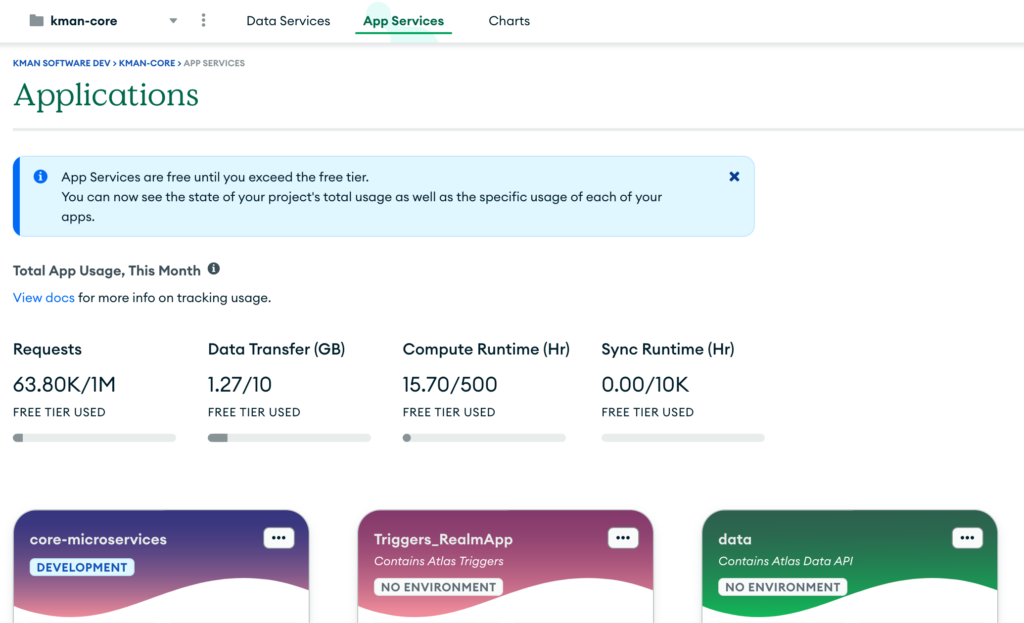
Task: Open the project dropdown arrow
Action: tap(173, 21)
